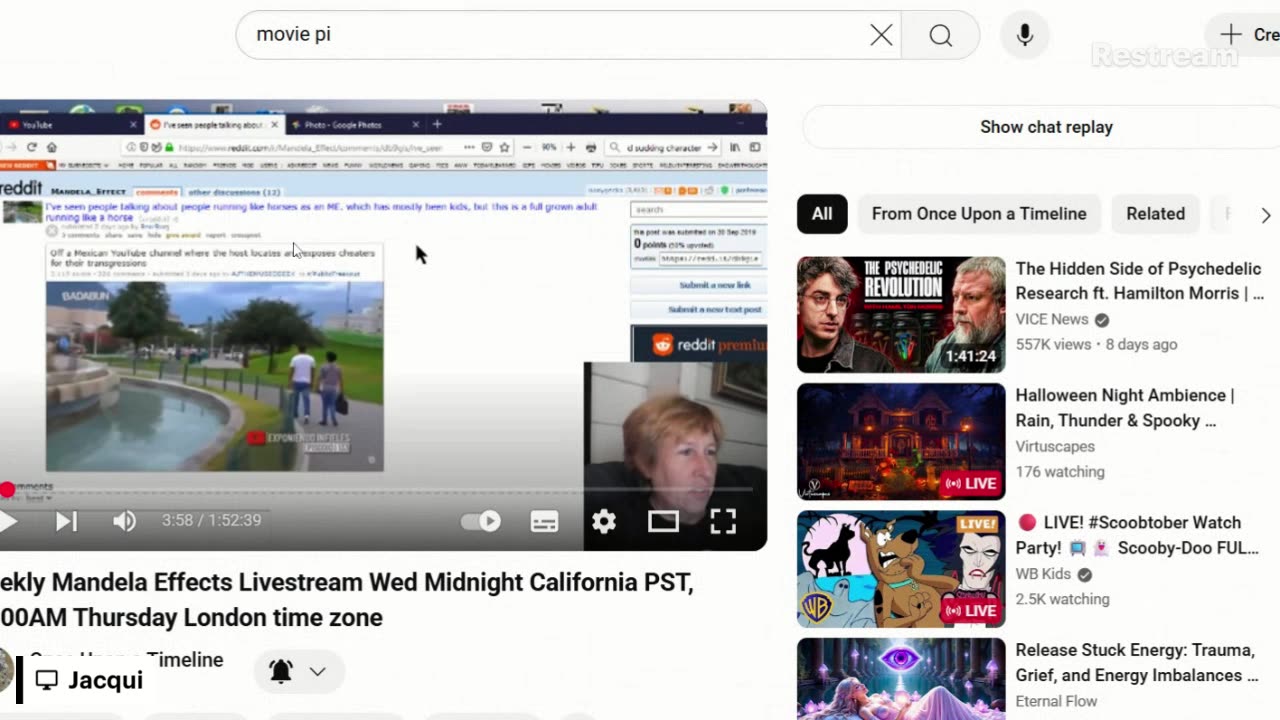This screenshot has height=720, width=1280.
Task: Click reddit premium banner in video
Action: (699, 344)
